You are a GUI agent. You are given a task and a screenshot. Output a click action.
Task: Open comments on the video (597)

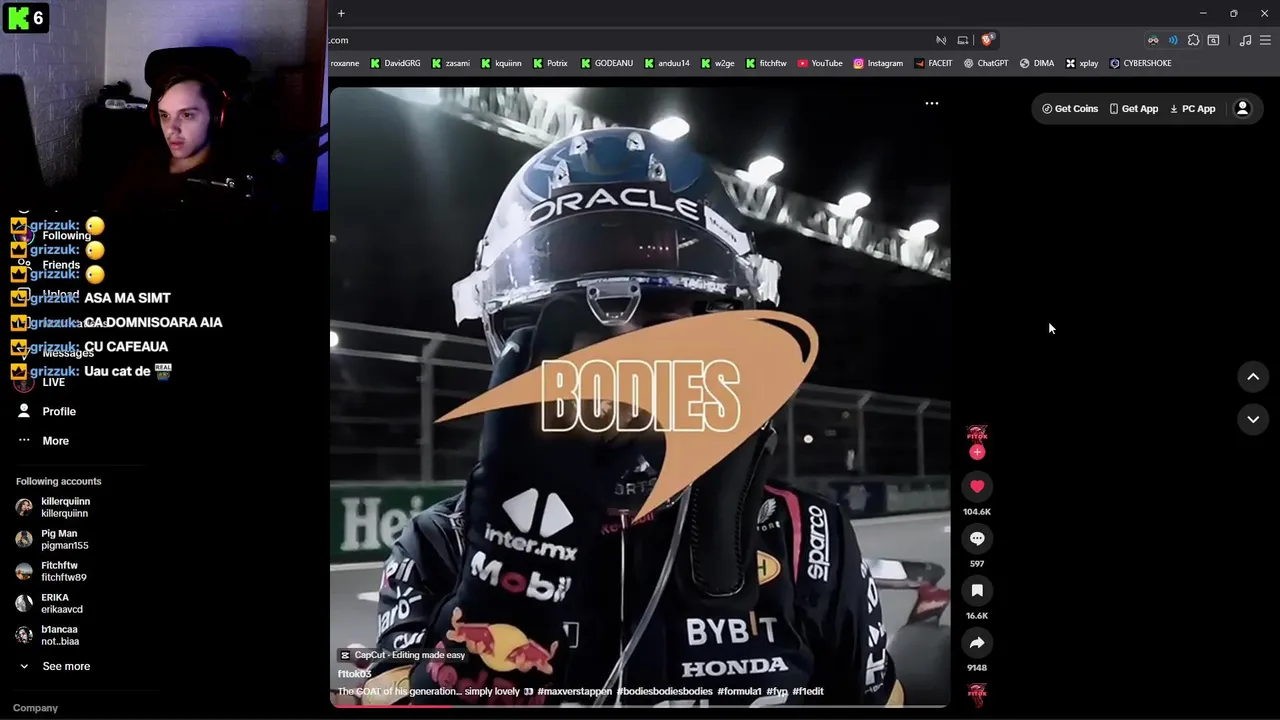(977, 538)
